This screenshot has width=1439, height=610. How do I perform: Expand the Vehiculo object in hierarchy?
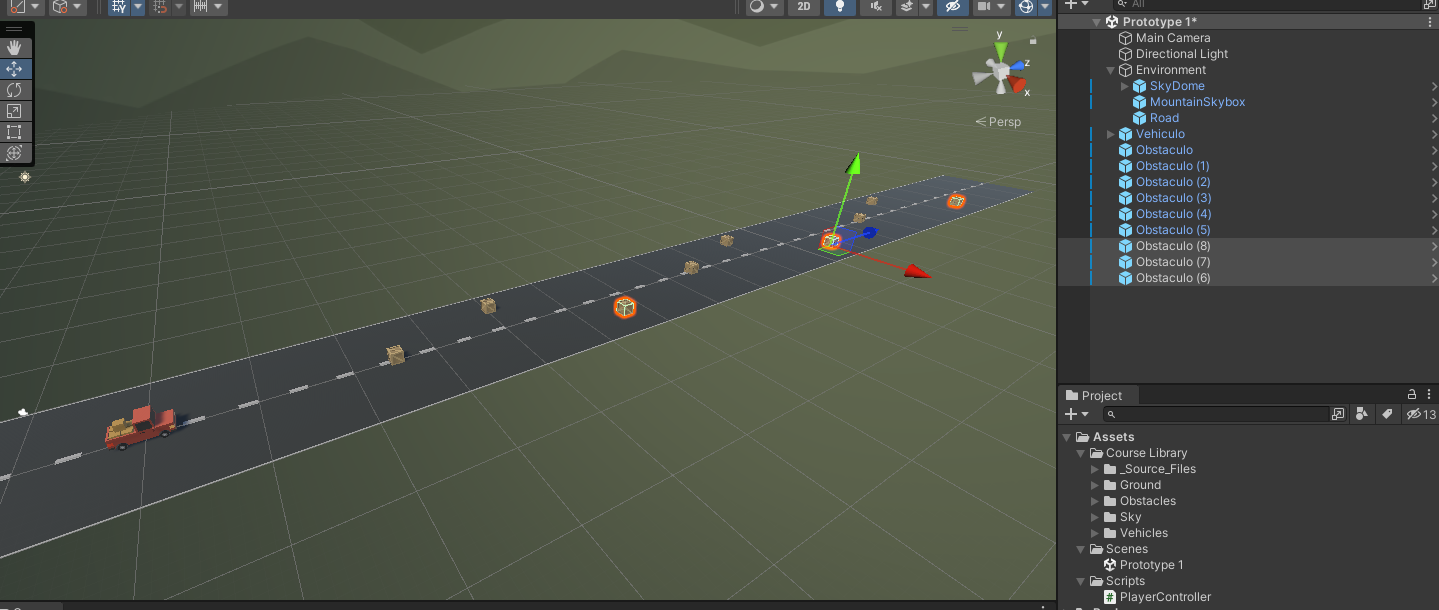(x=1111, y=134)
